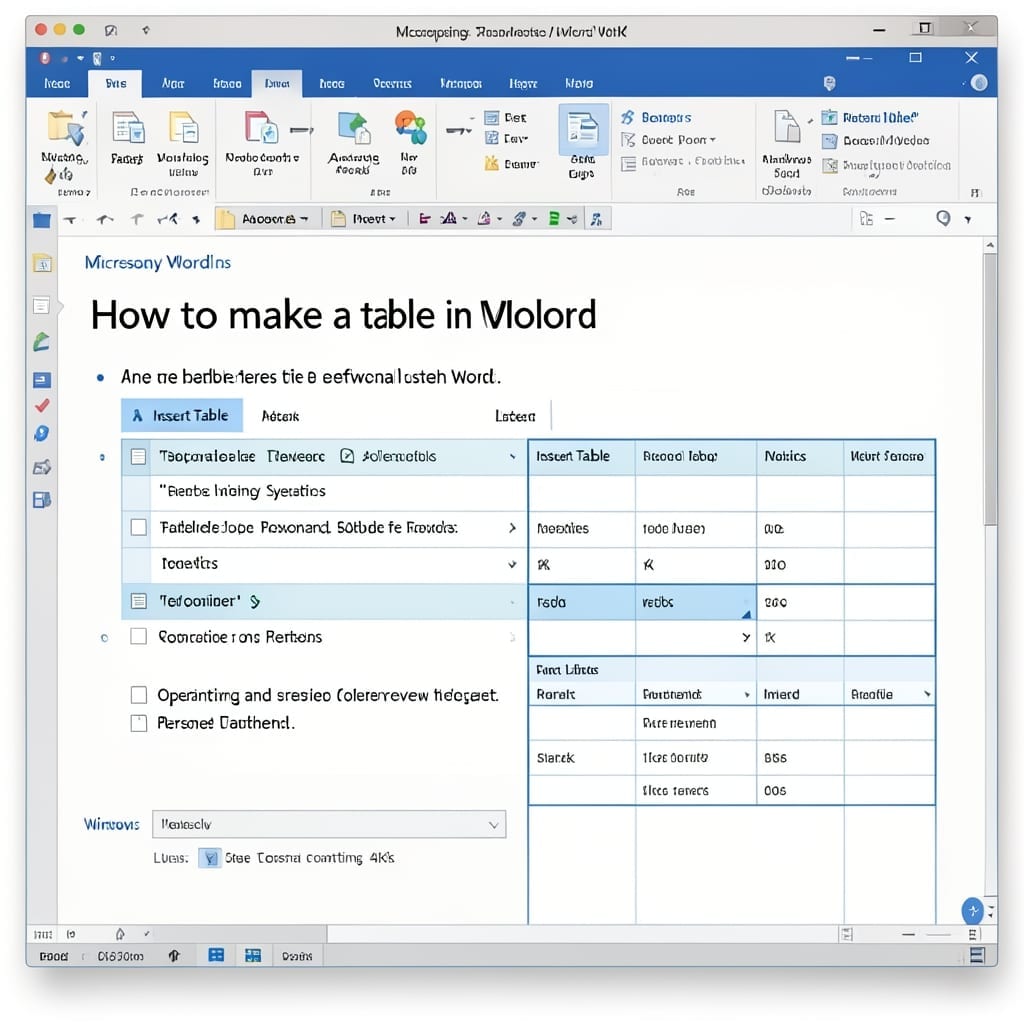
Task: Select the highlighted 'vetibs' table cell
Action: pyautogui.click(x=696, y=602)
